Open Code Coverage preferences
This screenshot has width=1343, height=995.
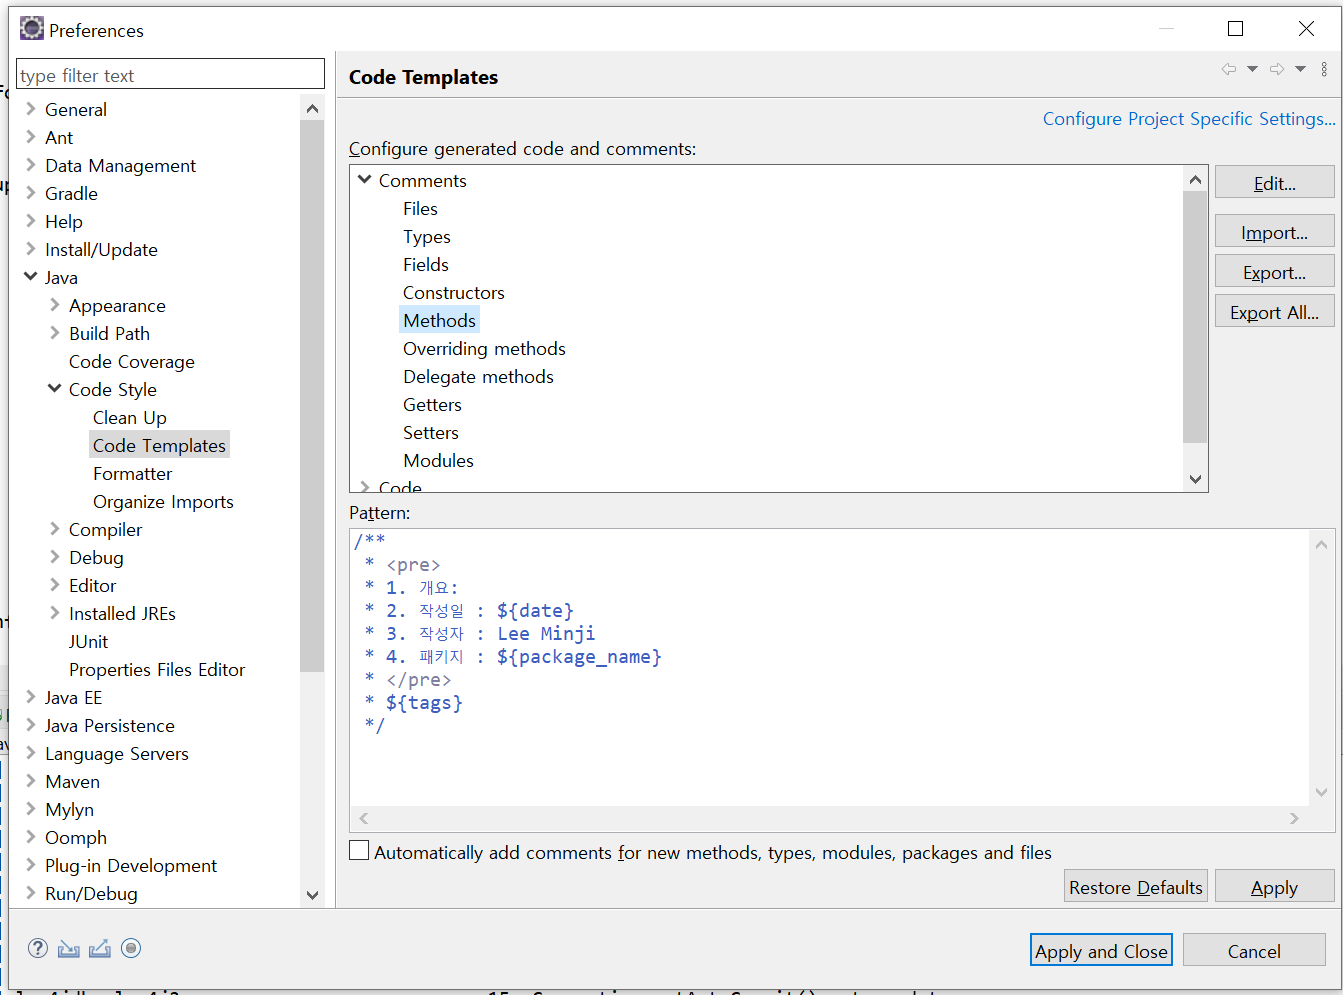click(132, 361)
